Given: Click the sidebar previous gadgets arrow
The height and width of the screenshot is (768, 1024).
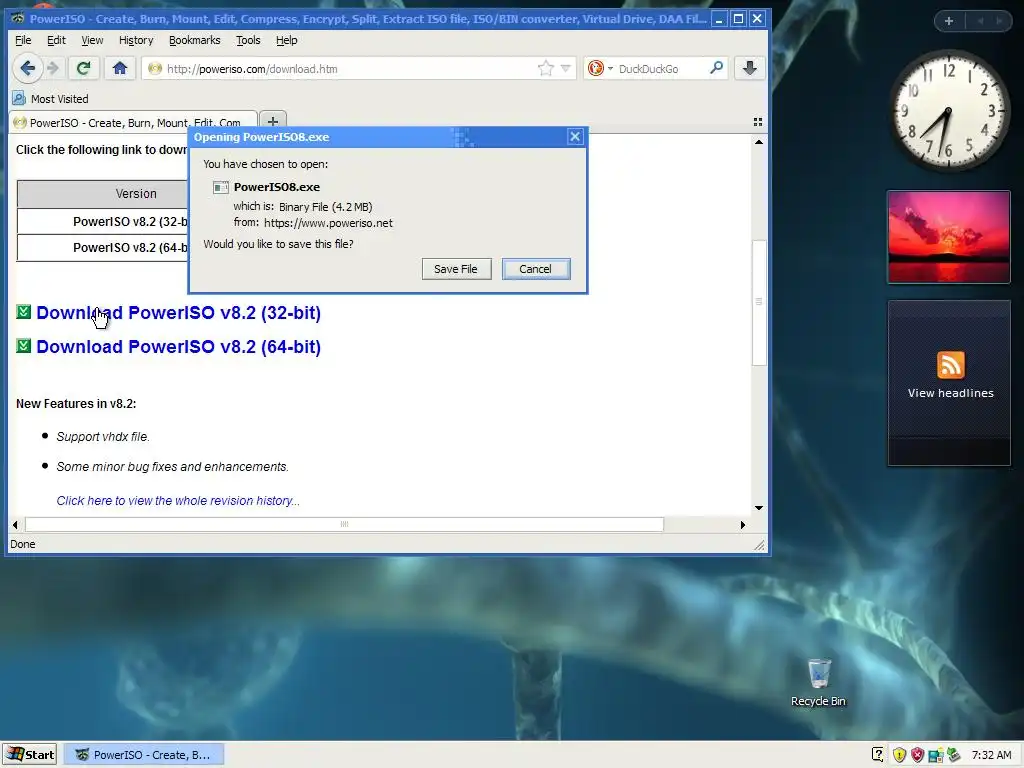Looking at the screenshot, I should [x=980, y=21].
